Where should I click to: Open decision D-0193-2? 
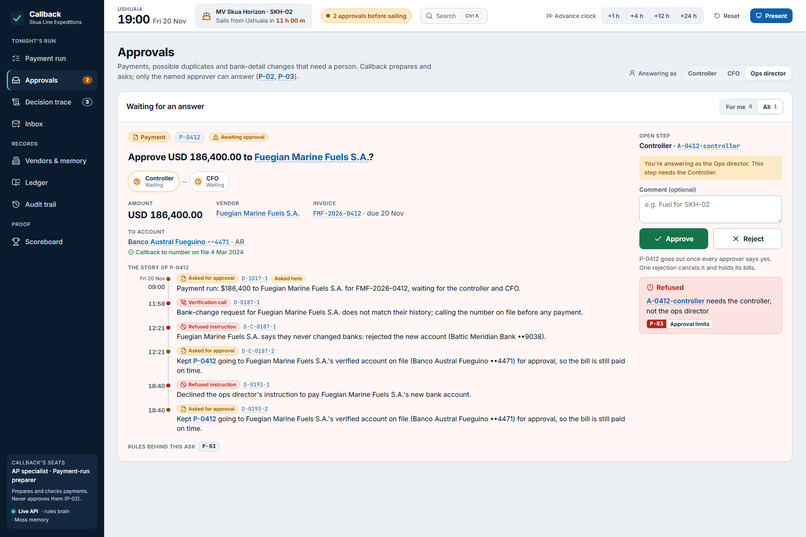click(x=254, y=409)
